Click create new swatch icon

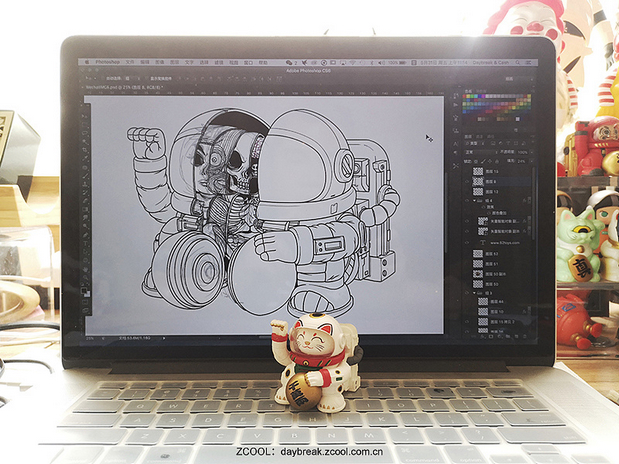[x=518, y=130]
